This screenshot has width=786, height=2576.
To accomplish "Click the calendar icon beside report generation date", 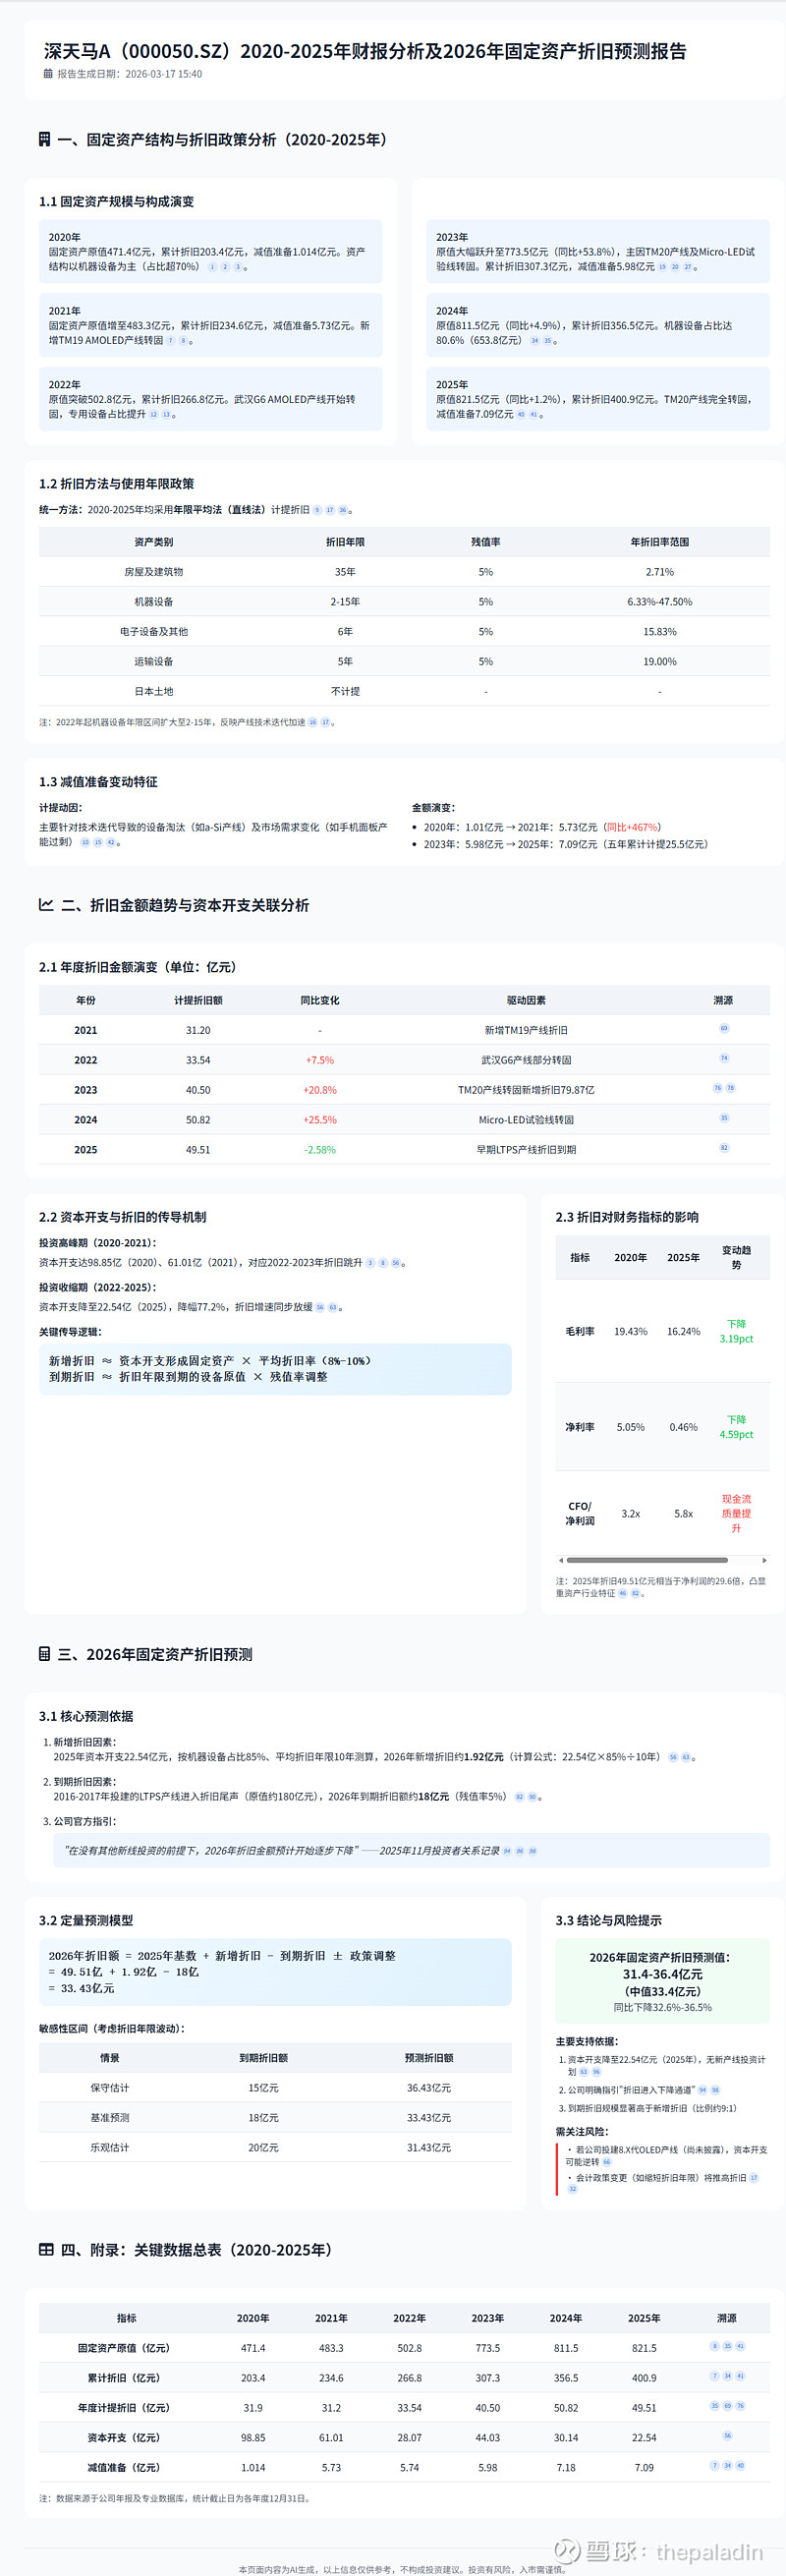I will coord(48,73).
